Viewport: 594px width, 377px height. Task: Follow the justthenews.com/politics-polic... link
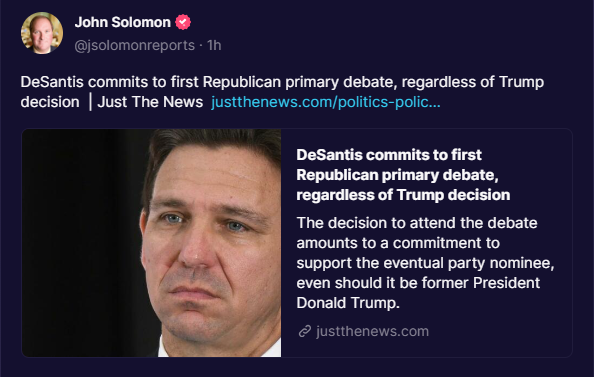pyautogui.click(x=326, y=102)
